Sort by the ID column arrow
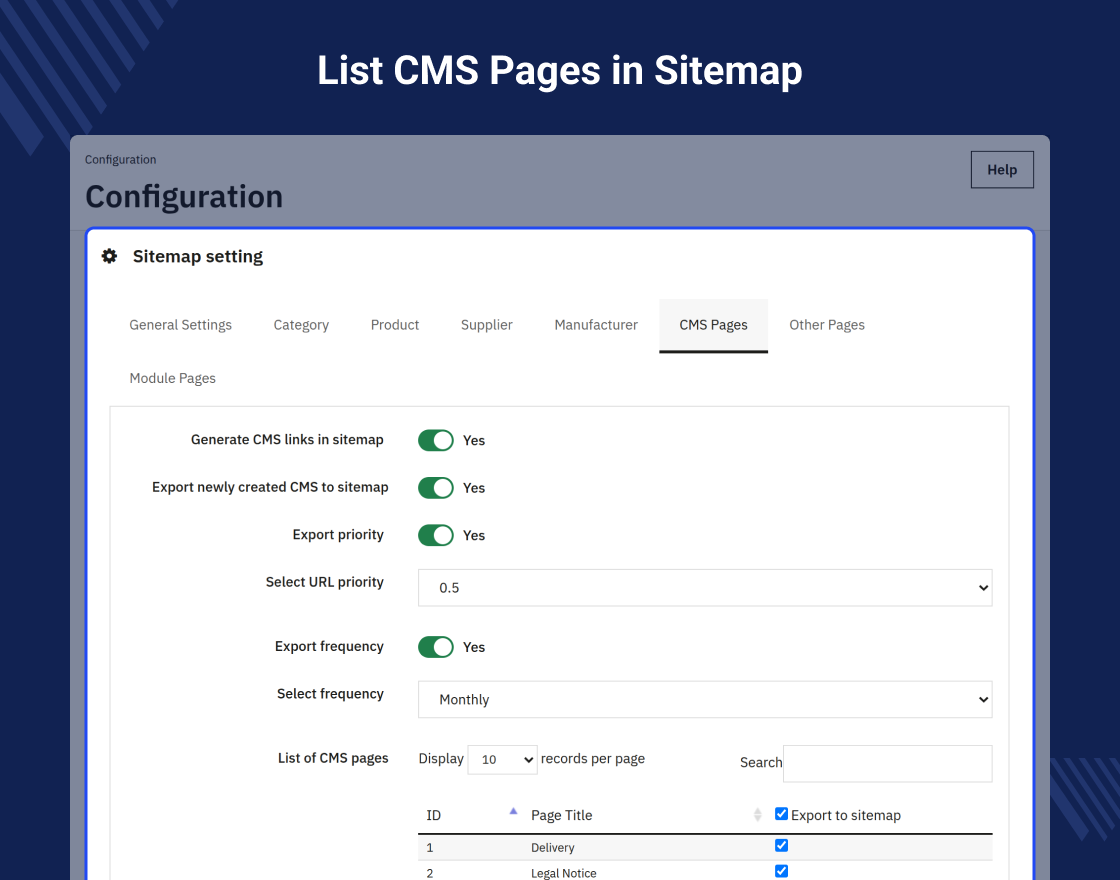Screen dimensions: 1120x880 tap(513, 811)
